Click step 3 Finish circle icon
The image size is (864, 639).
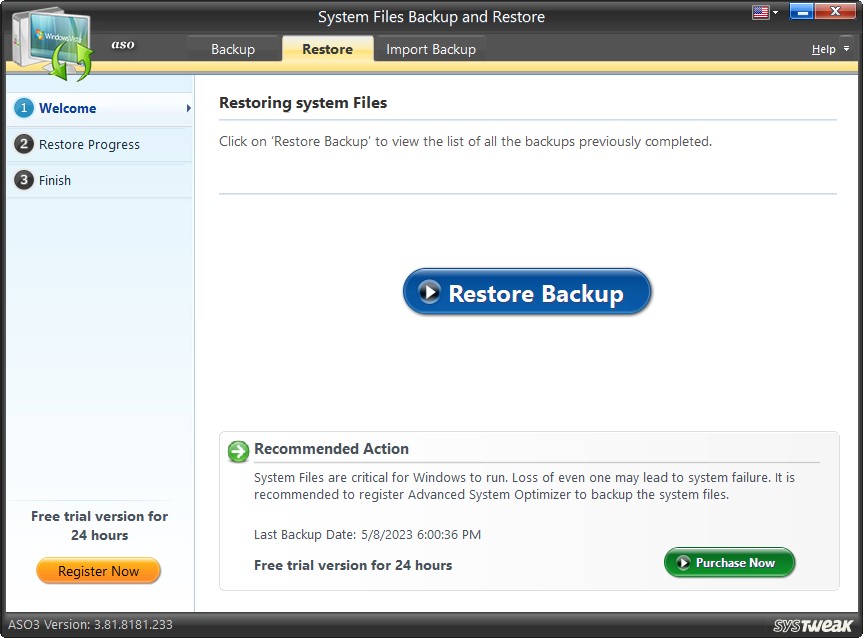[x=23, y=180]
